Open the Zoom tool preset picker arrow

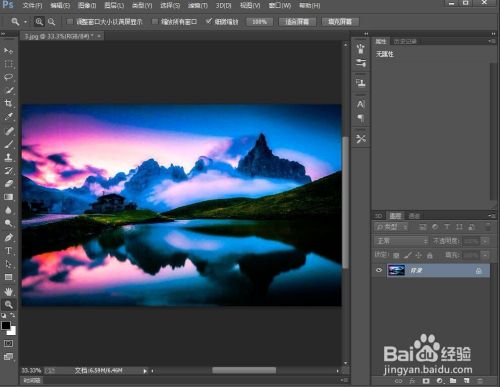25,22
